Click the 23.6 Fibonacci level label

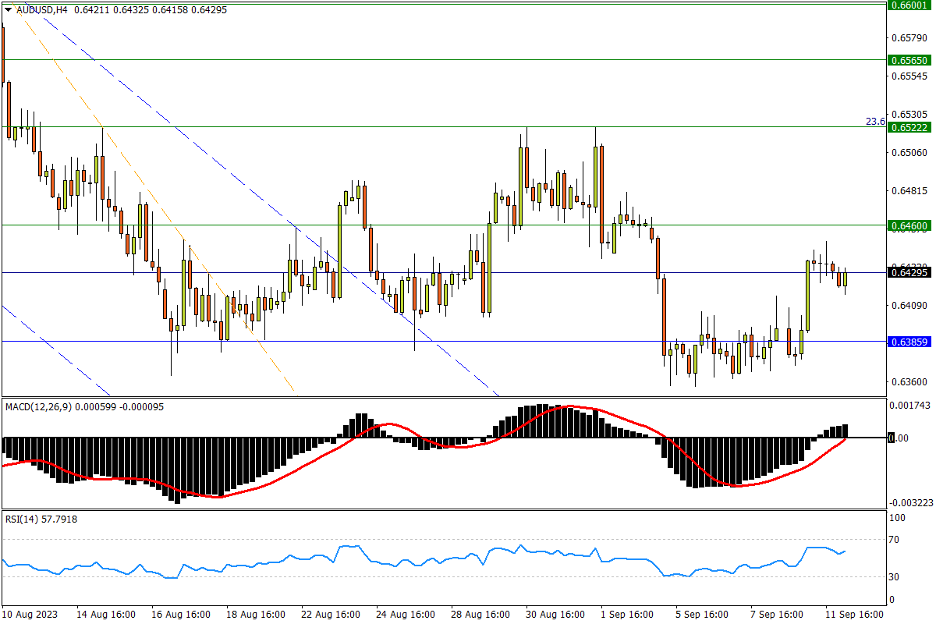874,121
